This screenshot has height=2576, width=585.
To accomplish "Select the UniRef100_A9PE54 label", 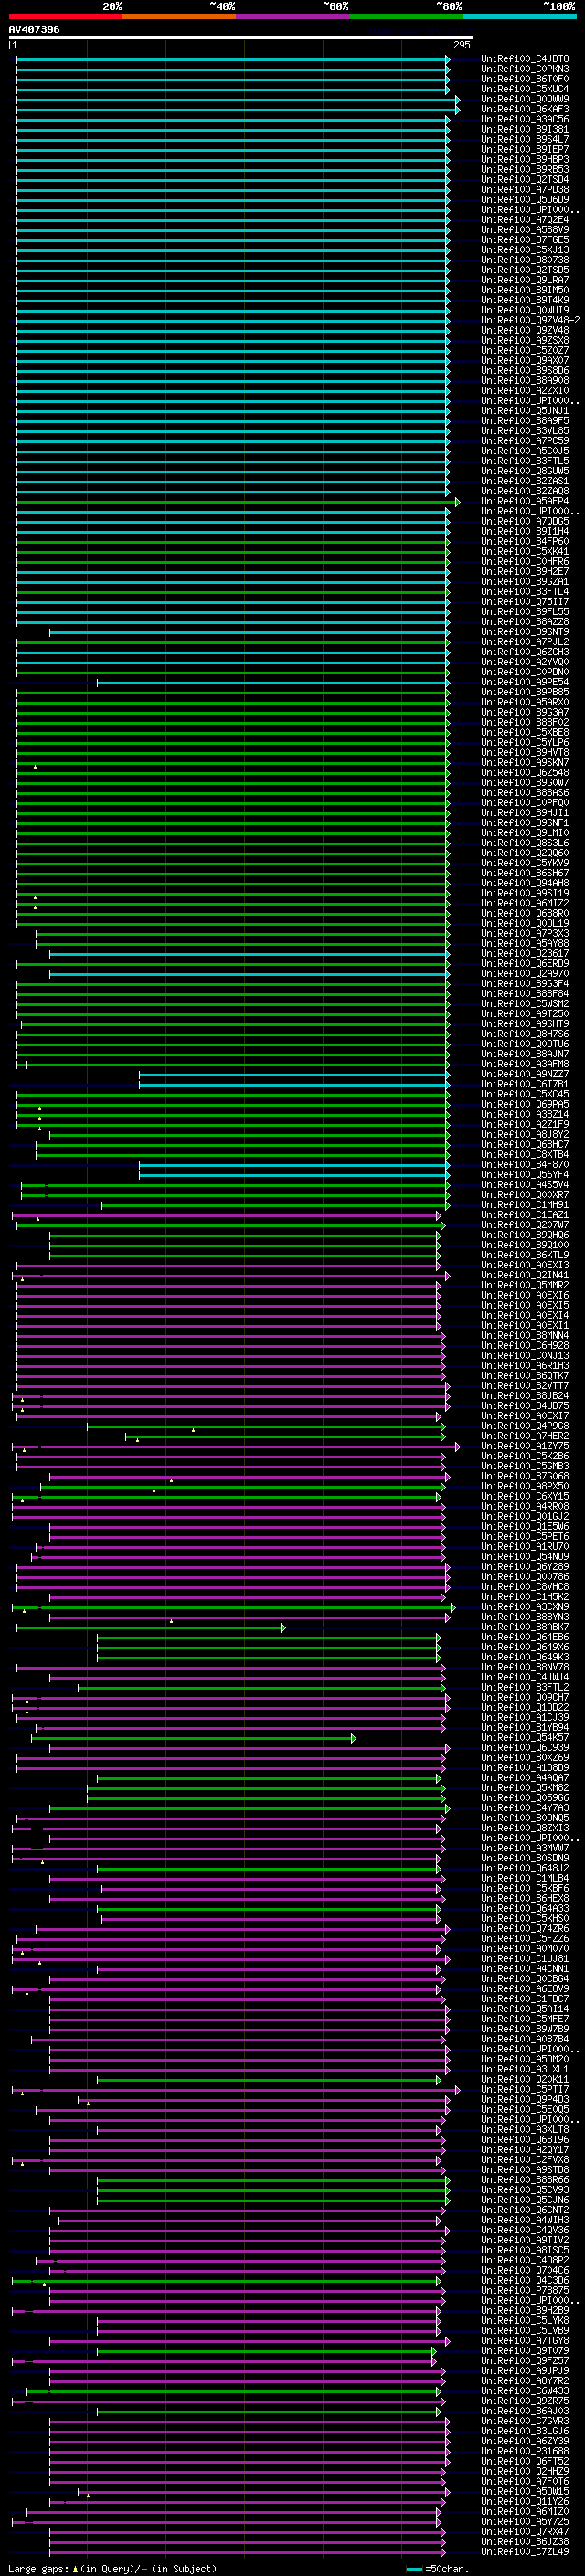I will [x=525, y=682].
